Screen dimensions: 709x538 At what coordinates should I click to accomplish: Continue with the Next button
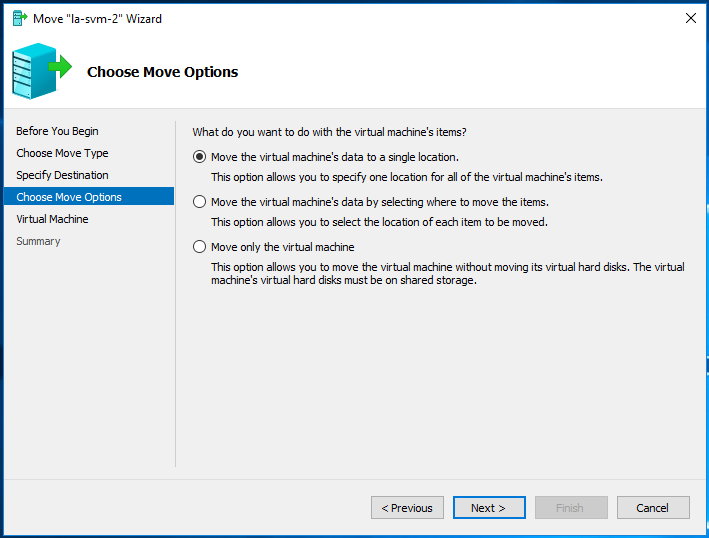tap(489, 508)
